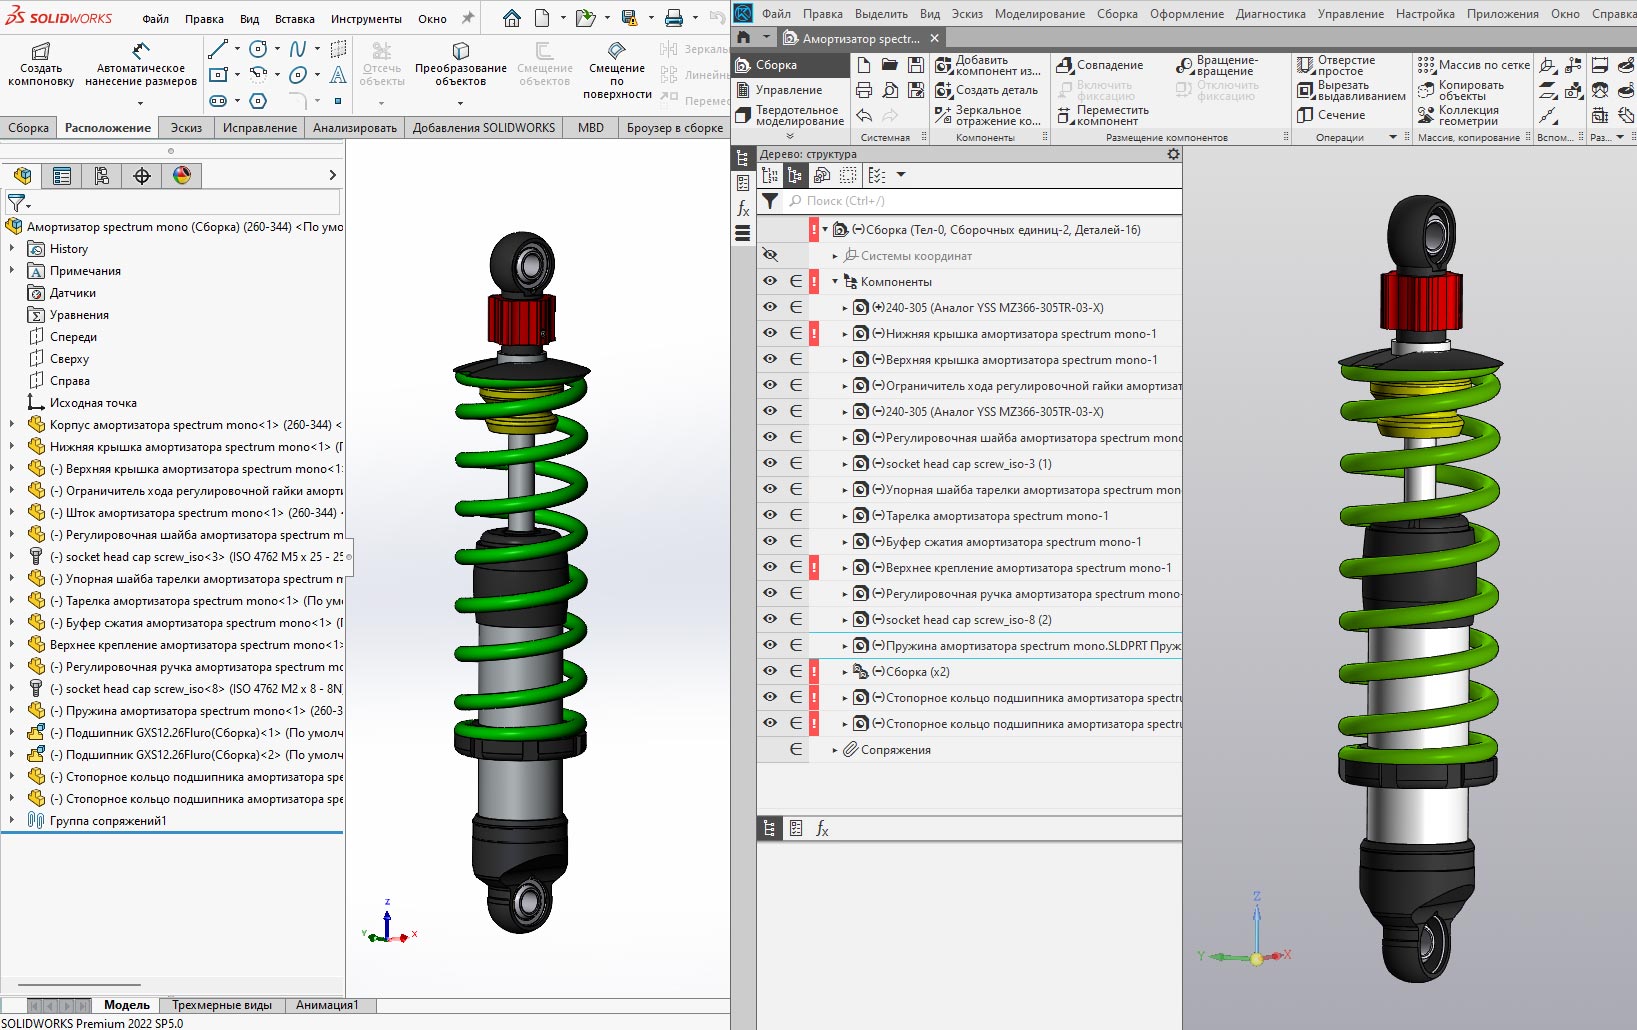
Task: Expand the History node in tree
Action: [x=12, y=248]
